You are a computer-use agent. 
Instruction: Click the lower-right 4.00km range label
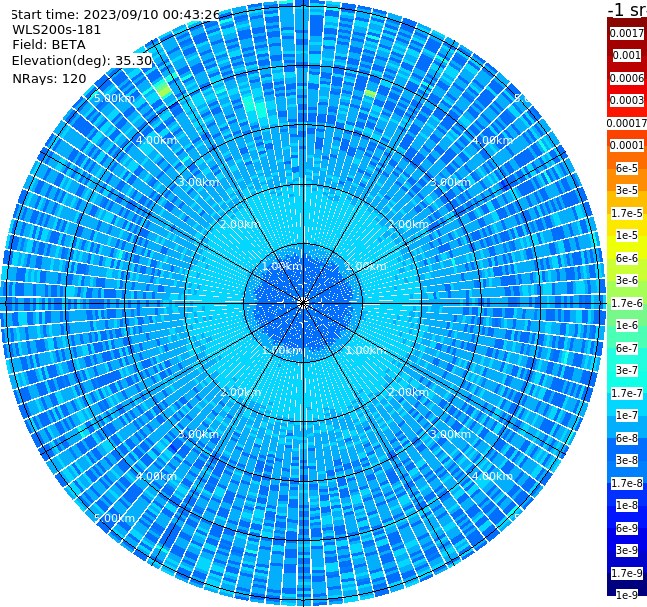point(492,476)
